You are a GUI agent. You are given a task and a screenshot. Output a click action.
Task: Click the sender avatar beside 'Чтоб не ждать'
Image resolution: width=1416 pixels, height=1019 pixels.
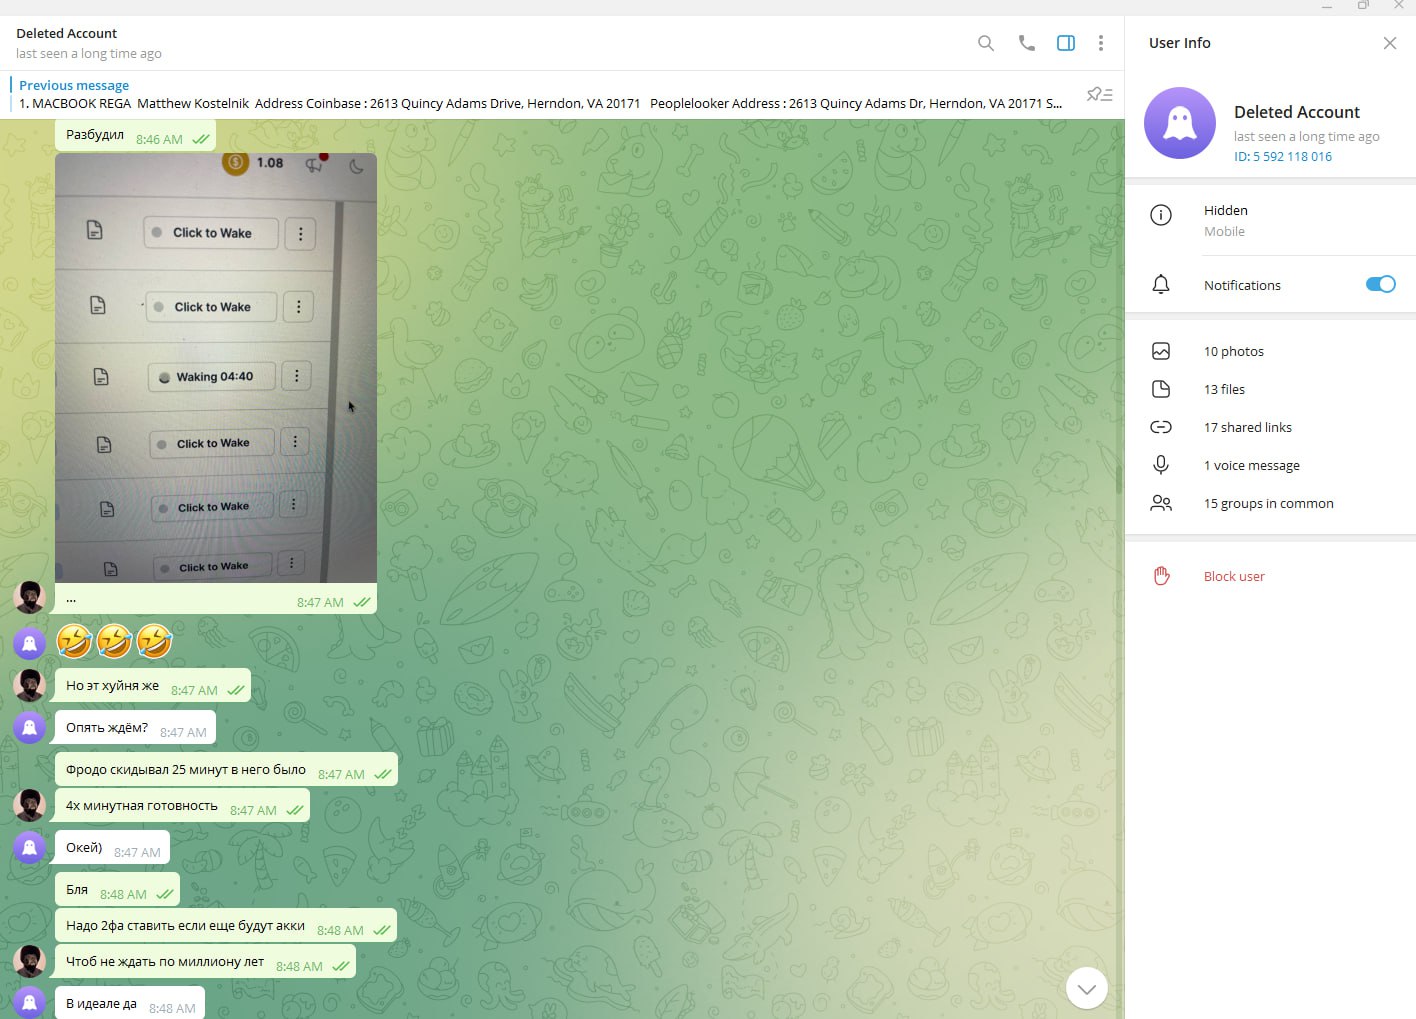click(x=30, y=961)
